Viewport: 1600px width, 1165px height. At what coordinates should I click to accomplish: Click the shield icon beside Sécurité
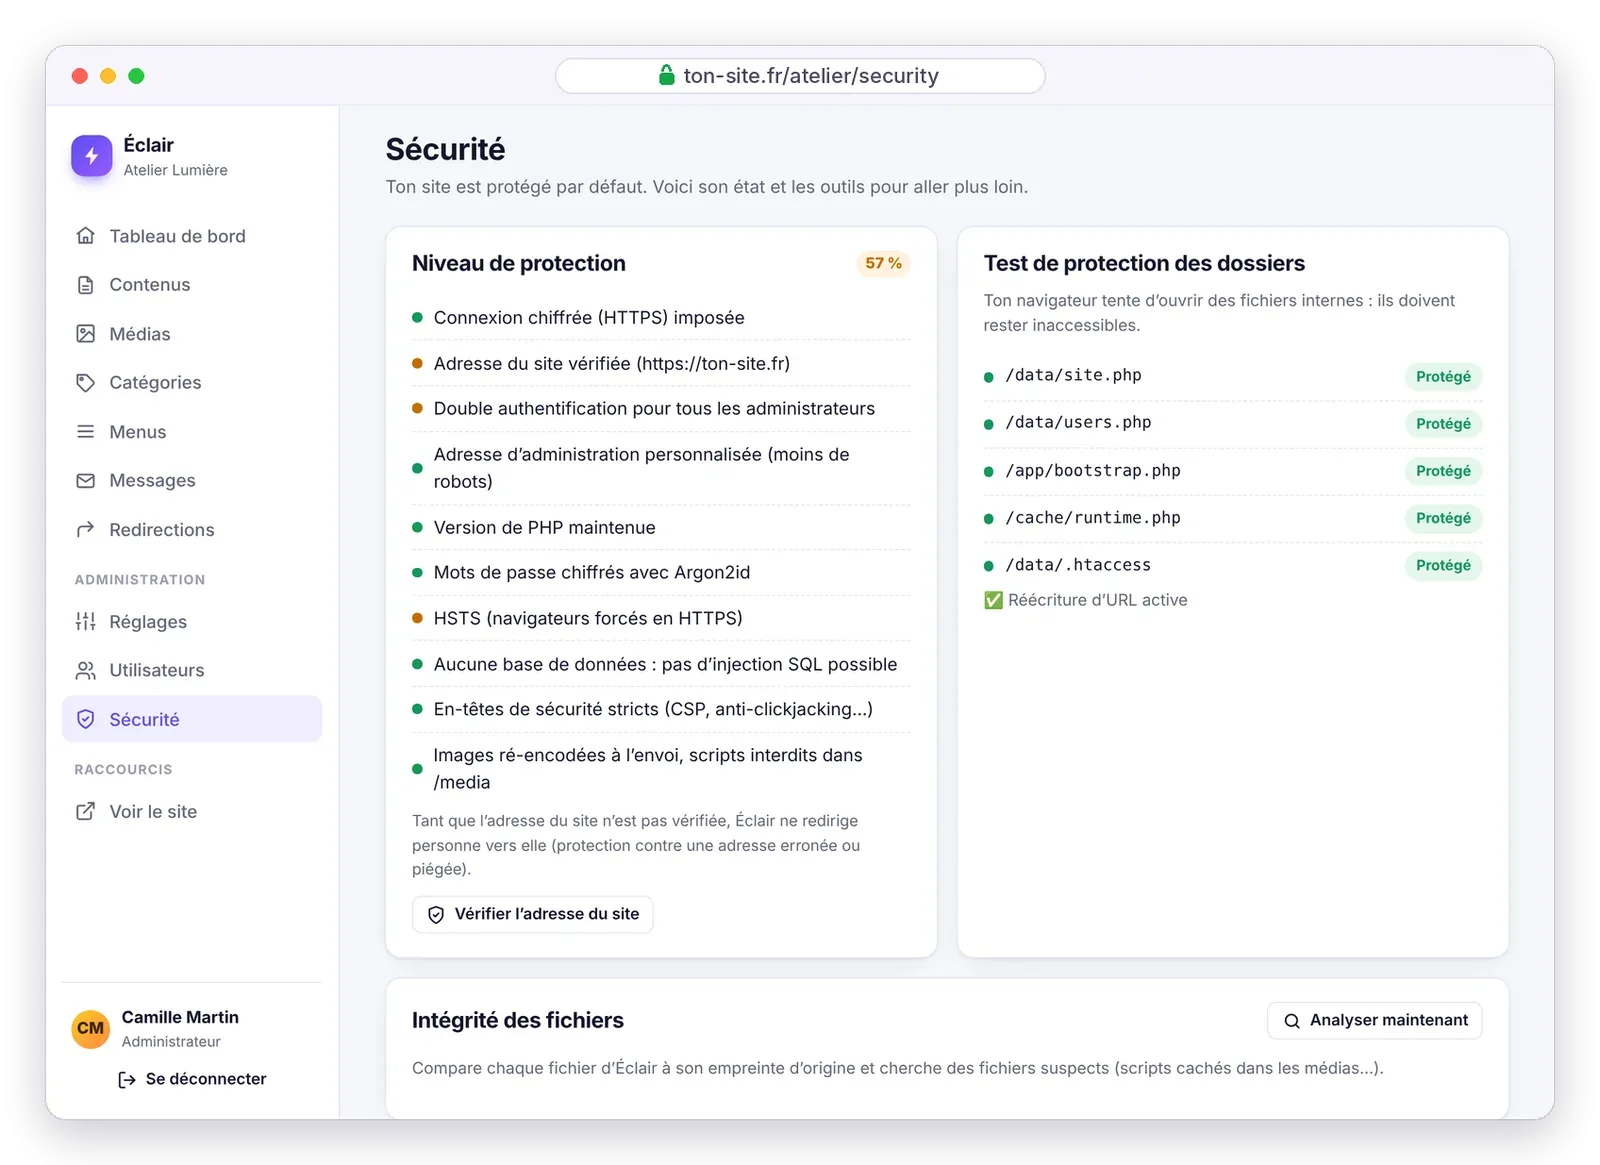pos(86,719)
